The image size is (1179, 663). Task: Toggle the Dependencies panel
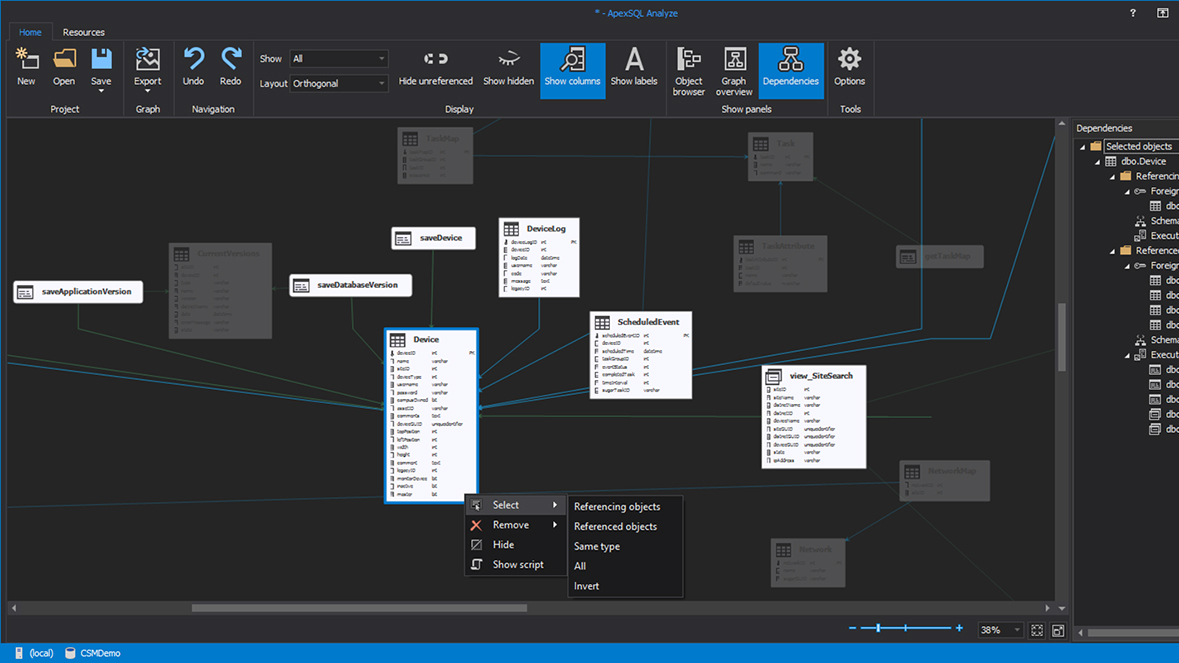[791, 71]
